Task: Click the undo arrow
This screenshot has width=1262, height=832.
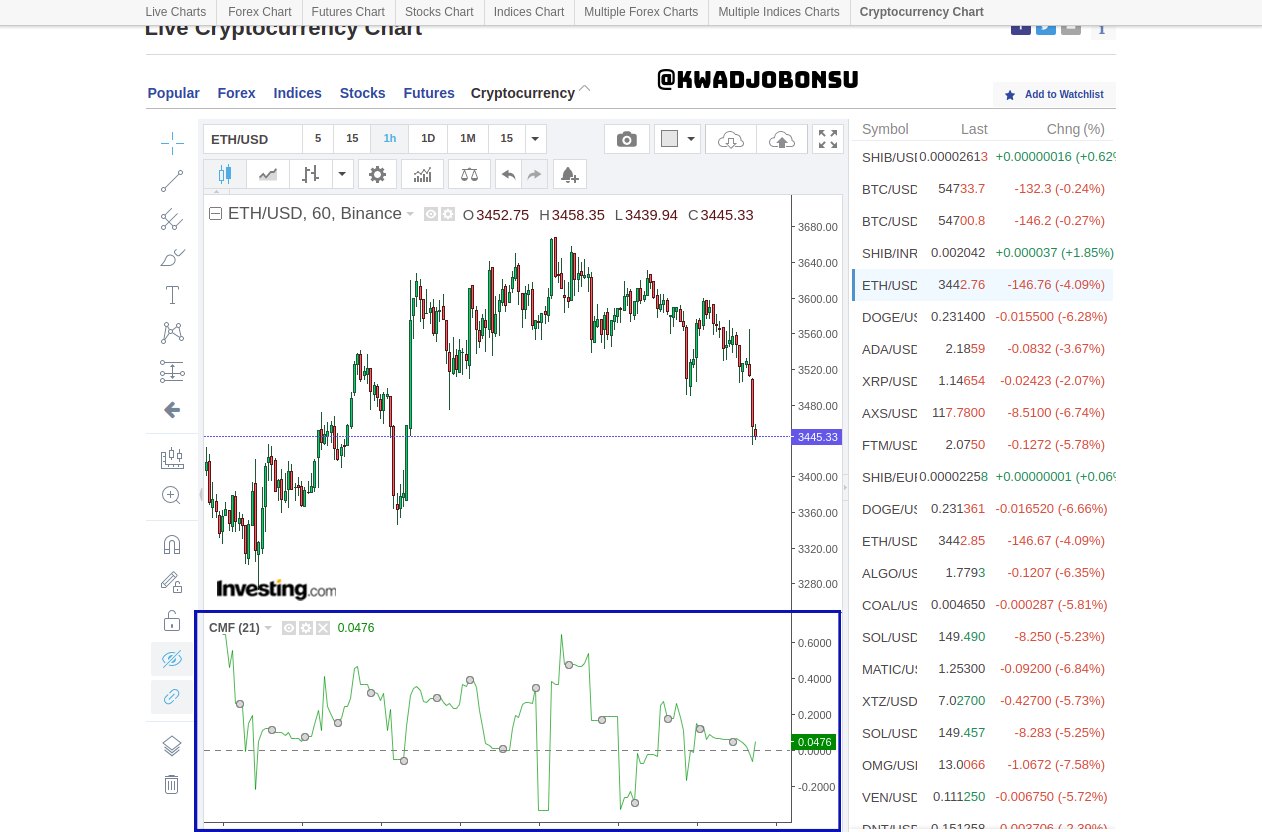Action: point(509,174)
